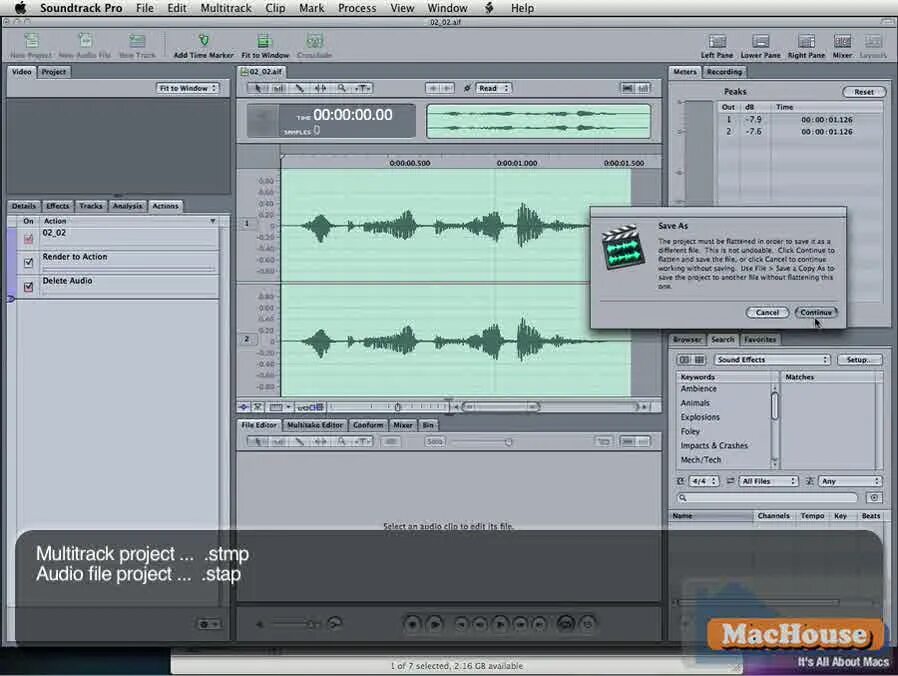Open the Fit to Window video zoom dropdown
This screenshot has width=898, height=676.
point(187,88)
